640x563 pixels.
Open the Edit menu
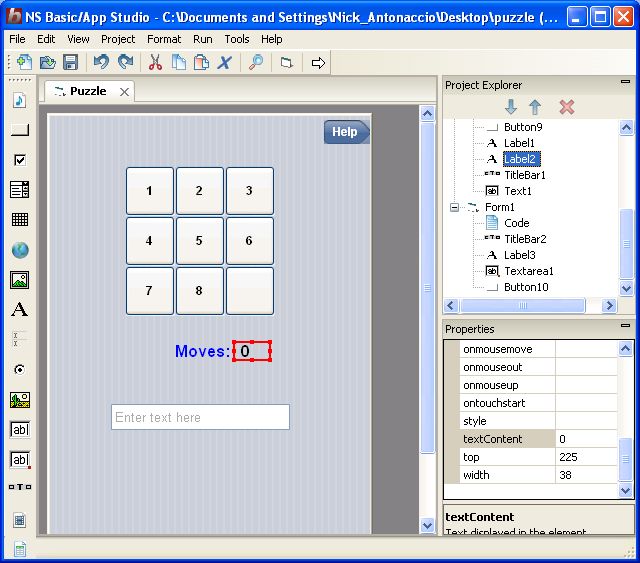click(46, 39)
